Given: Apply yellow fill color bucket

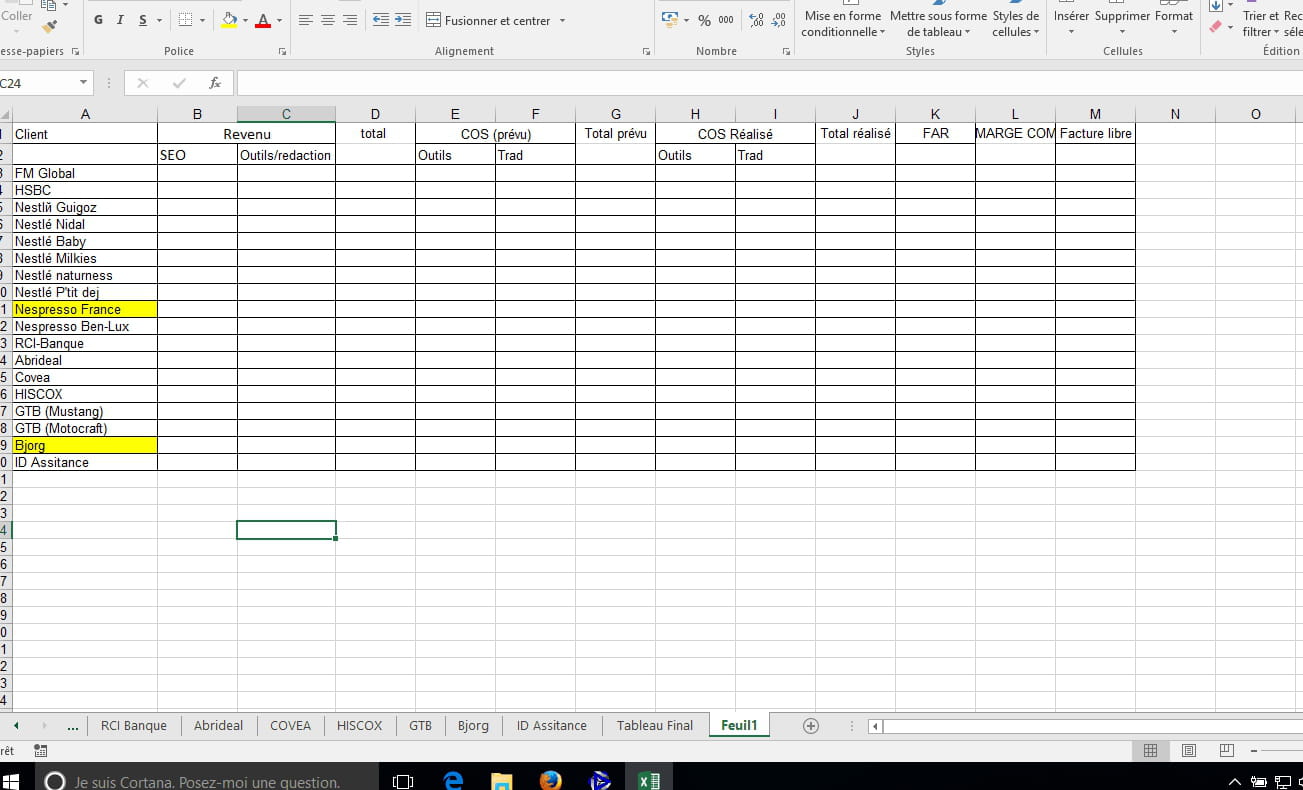Looking at the screenshot, I should tap(230, 20).
